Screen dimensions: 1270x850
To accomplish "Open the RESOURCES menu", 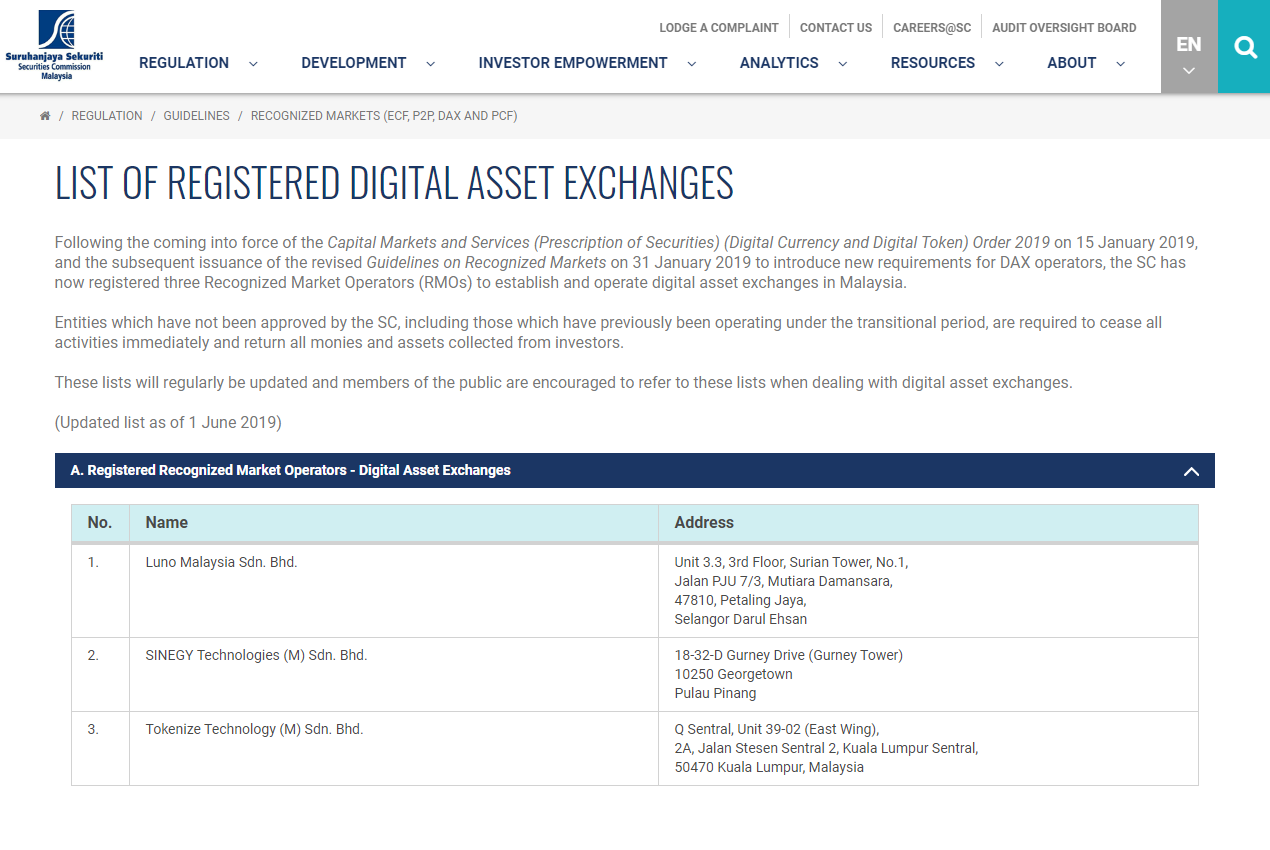I will click(933, 63).
